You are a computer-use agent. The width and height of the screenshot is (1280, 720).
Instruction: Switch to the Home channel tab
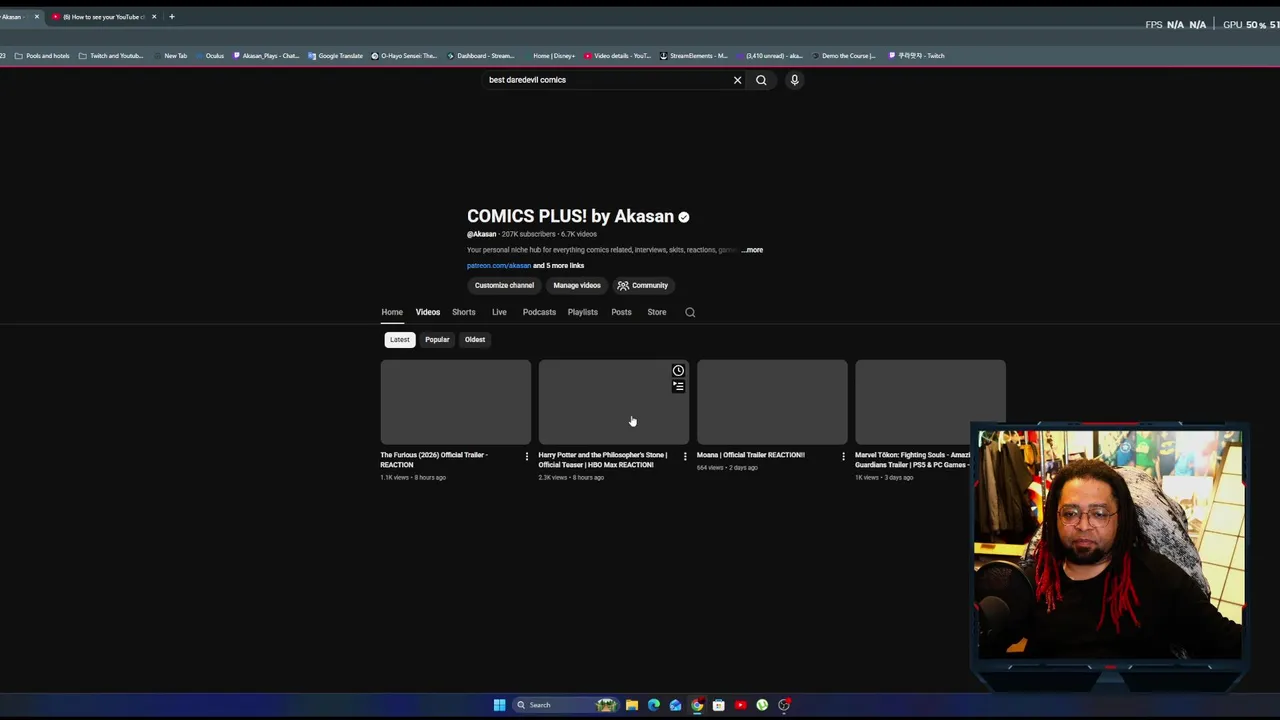pyautogui.click(x=392, y=312)
